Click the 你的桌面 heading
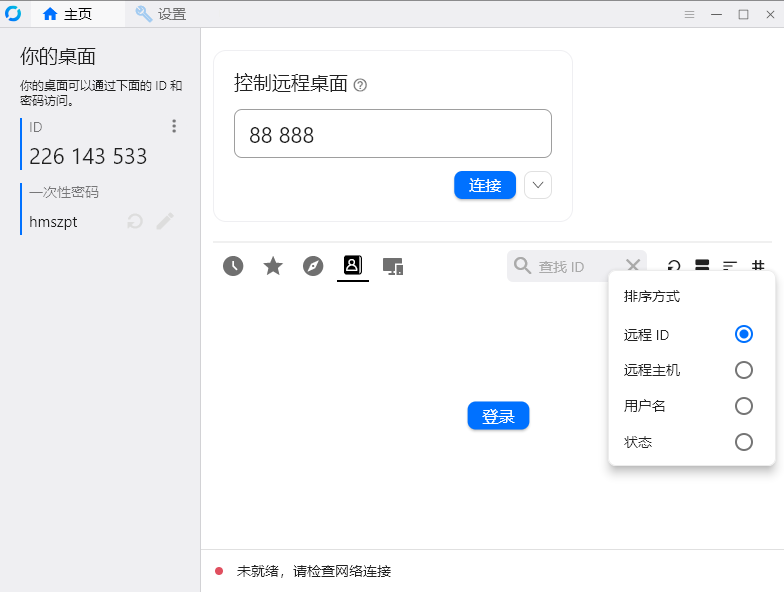This screenshot has height=592, width=784. [58, 56]
